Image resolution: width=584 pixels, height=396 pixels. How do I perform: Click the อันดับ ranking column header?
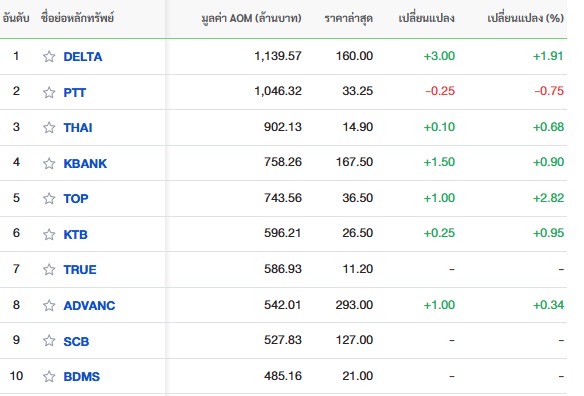[16, 18]
